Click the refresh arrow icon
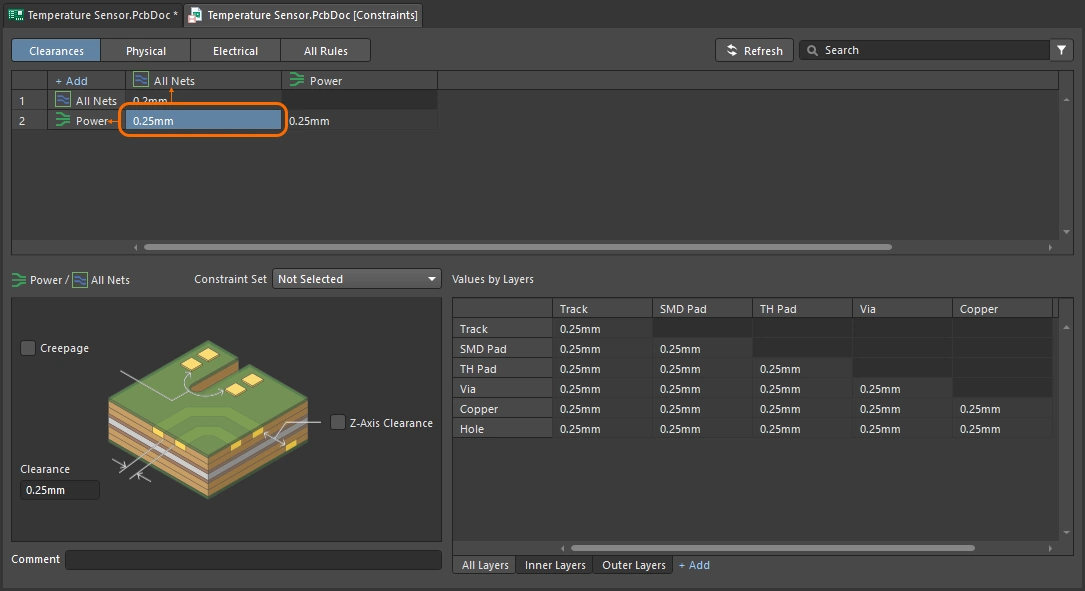 click(732, 50)
